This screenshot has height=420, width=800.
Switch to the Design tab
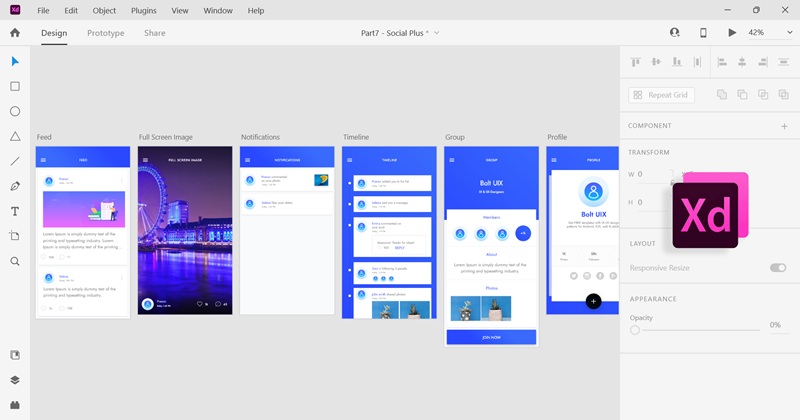pos(54,33)
